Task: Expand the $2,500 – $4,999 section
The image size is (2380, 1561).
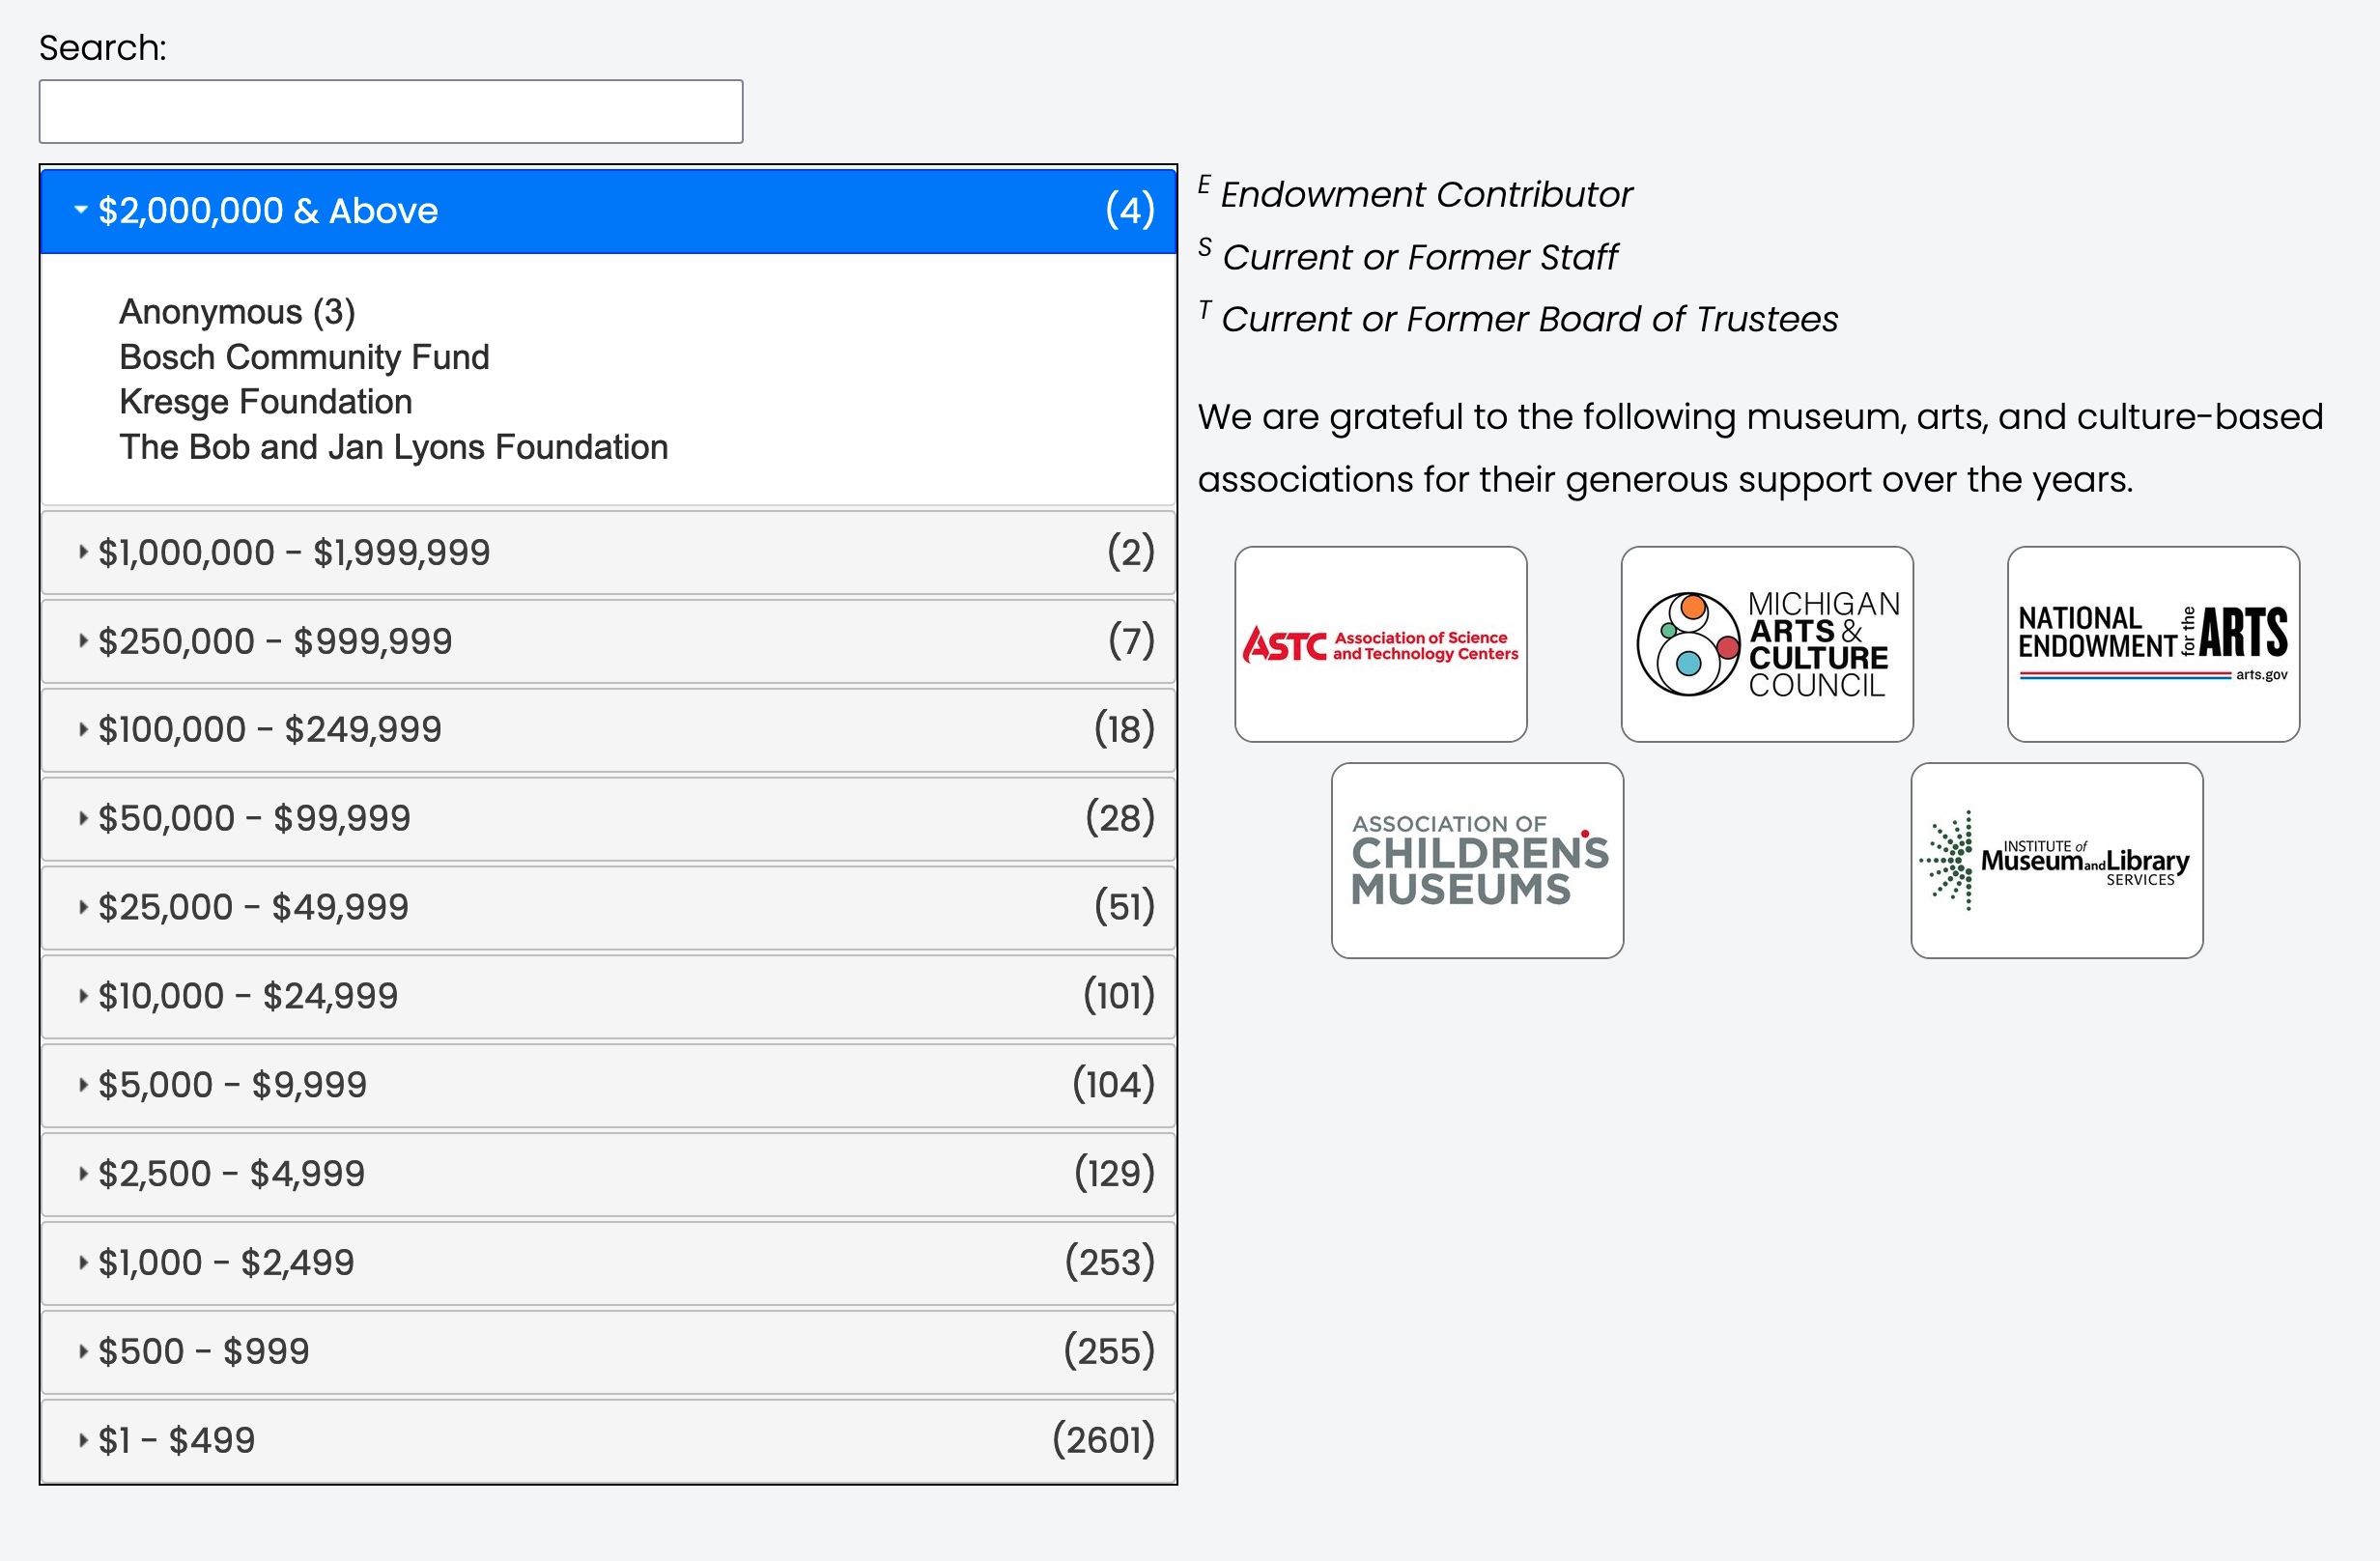Action: [608, 1174]
